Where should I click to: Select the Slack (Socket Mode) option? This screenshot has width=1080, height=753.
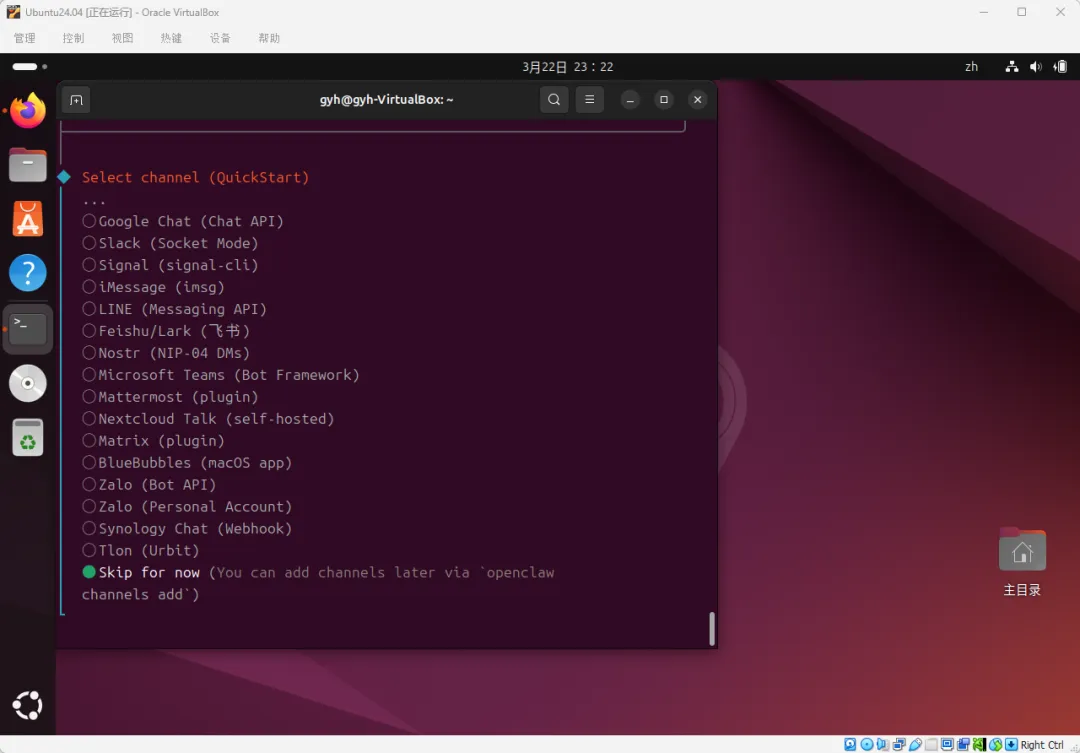tap(170, 243)
